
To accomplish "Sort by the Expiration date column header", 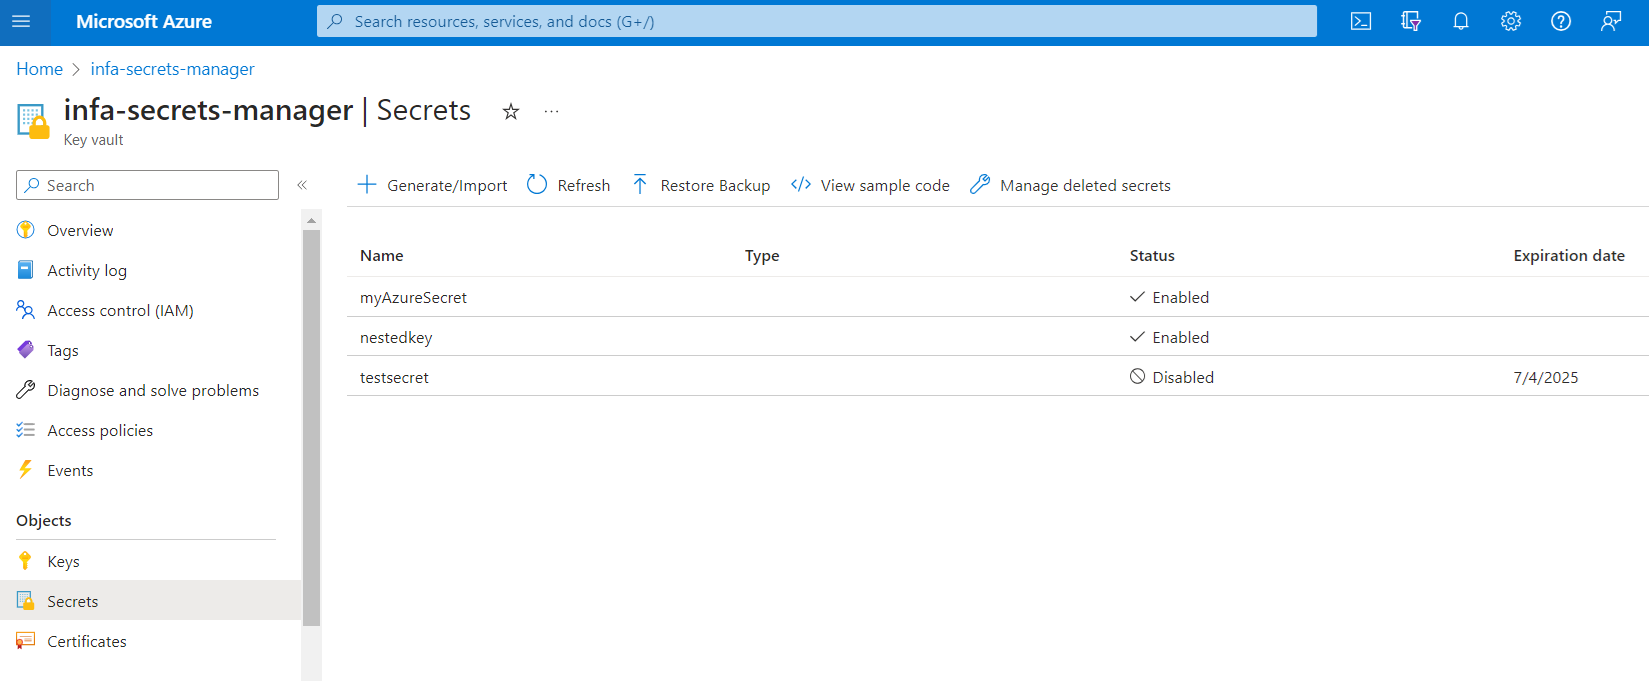I will pyautogui.click(x=1569, y=256).
